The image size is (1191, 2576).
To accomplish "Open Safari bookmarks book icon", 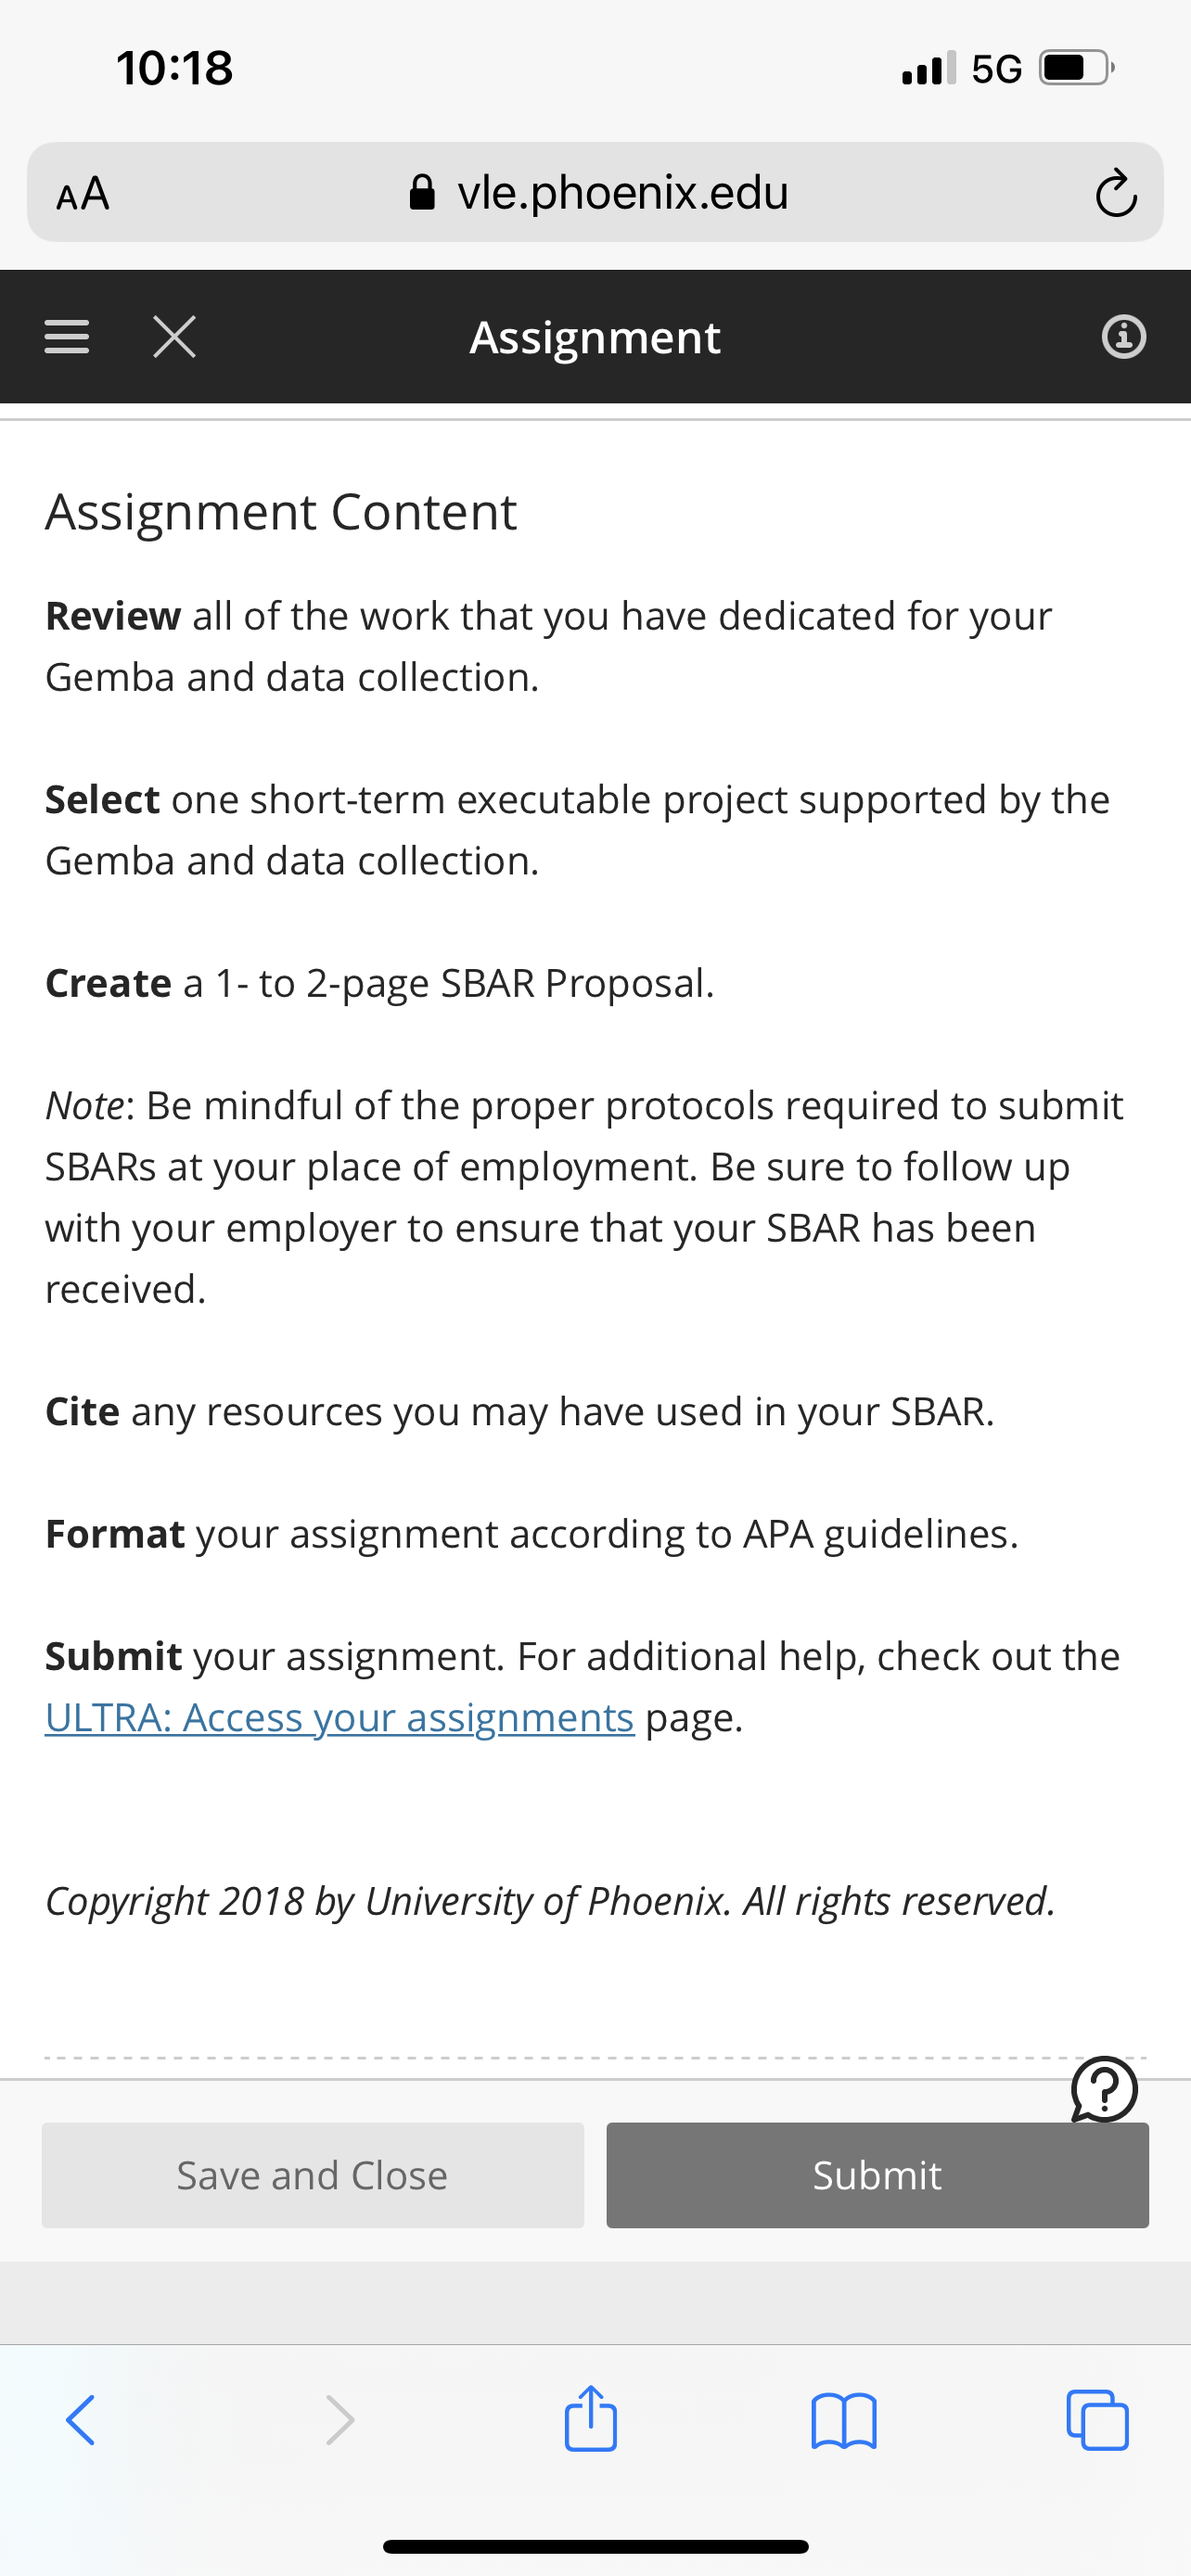I will click(x=844, y=2419).
